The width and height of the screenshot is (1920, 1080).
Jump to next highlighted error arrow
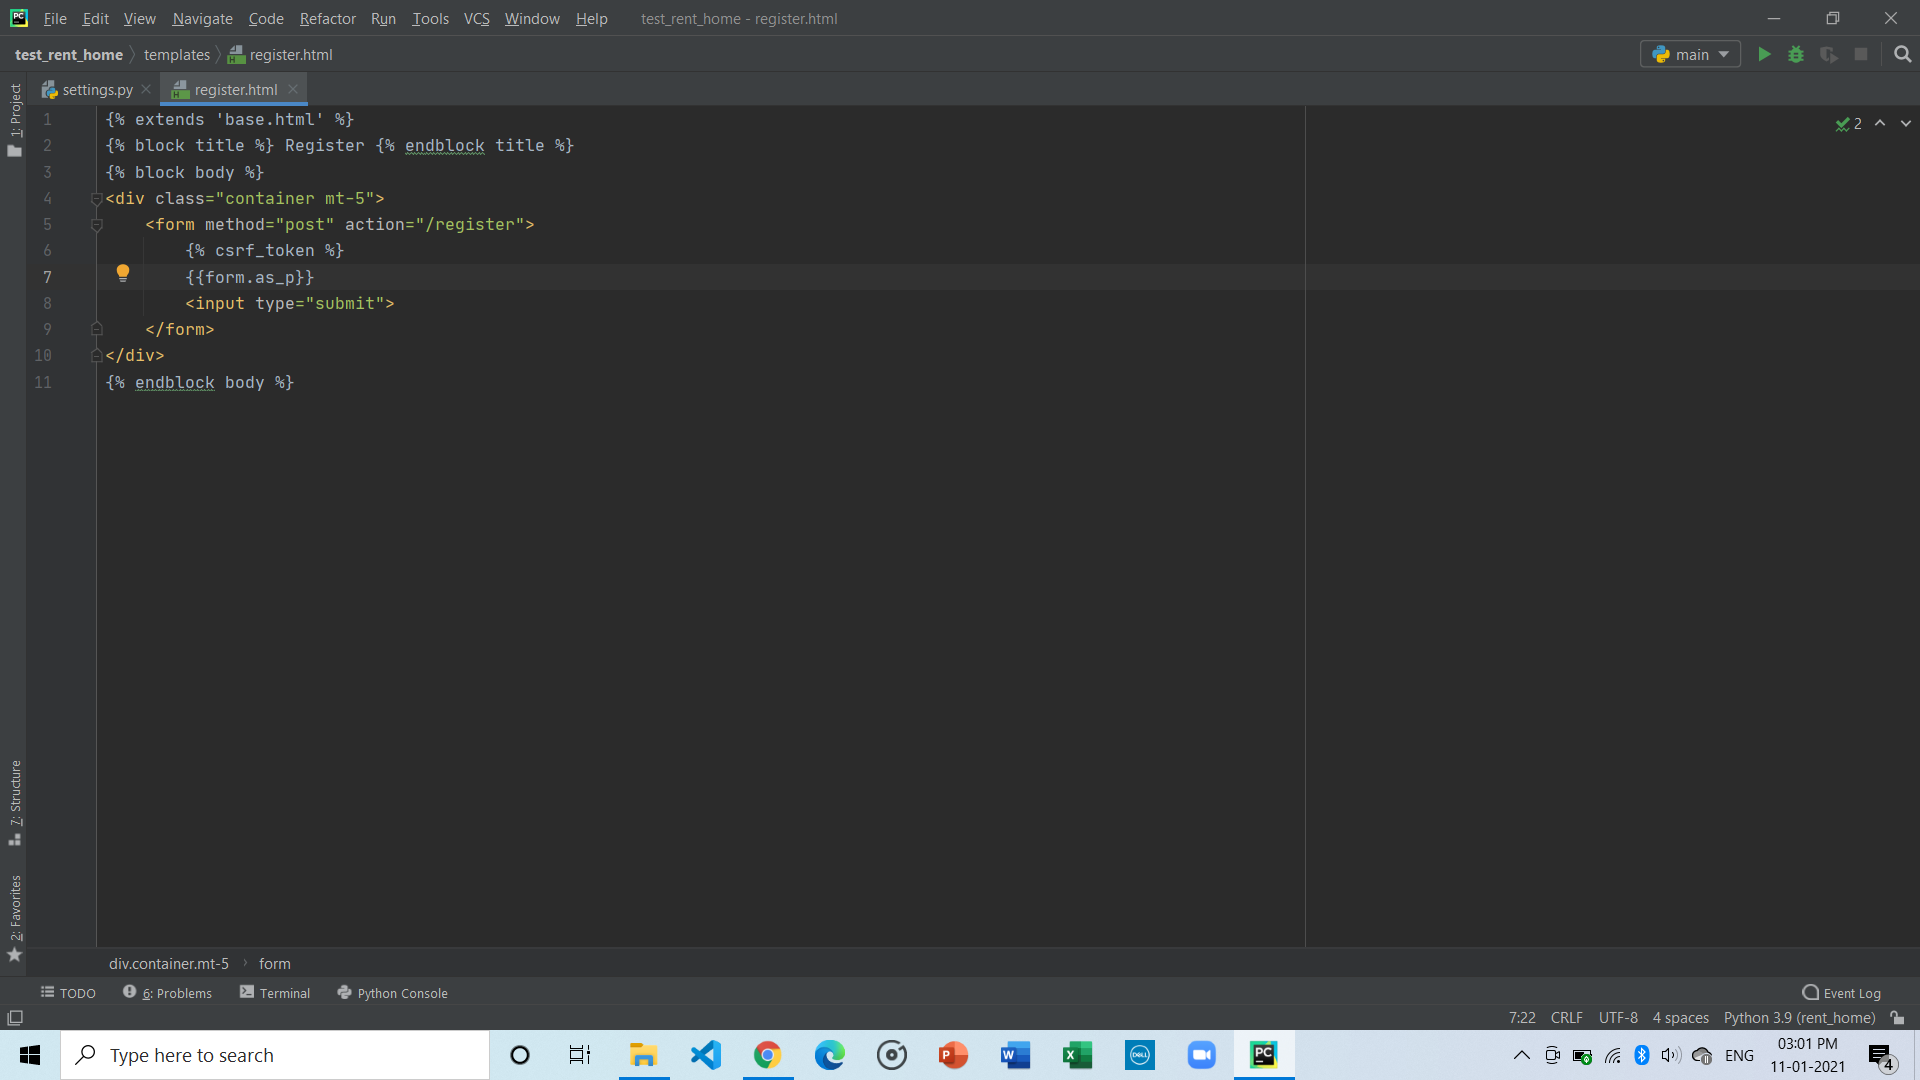(1906, 123)
